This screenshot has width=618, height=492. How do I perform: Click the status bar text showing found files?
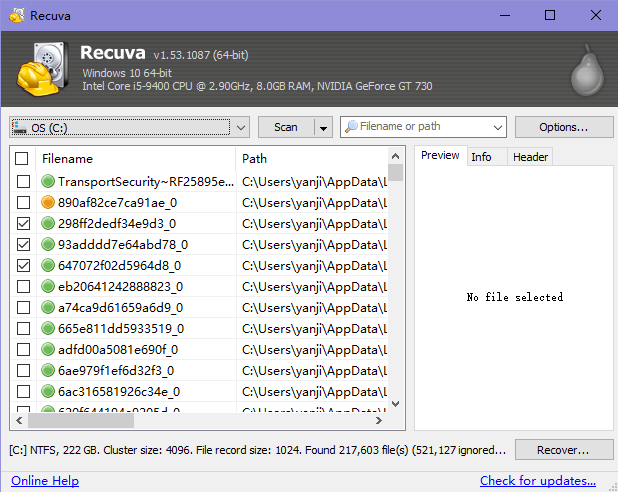click(x=258, y=450)
